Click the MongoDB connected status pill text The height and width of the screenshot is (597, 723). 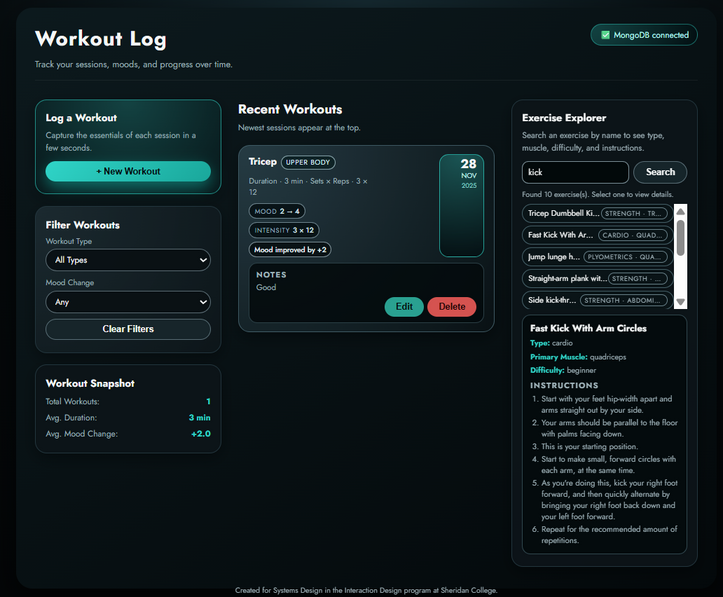pos(651,35)
